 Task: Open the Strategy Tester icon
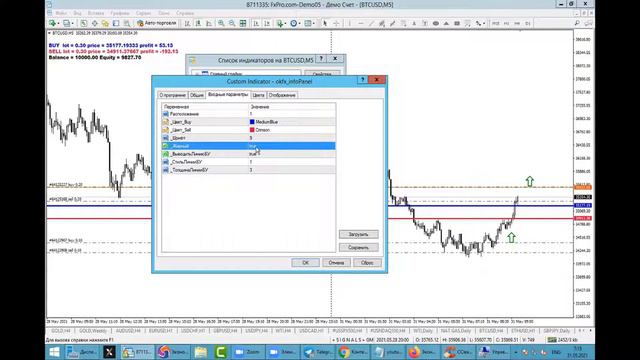tap(127, 23)
